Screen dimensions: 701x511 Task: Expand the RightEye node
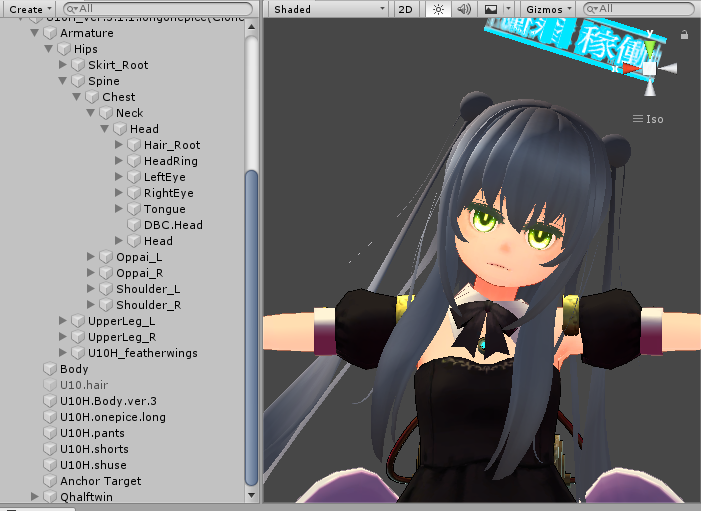point(118,193)
